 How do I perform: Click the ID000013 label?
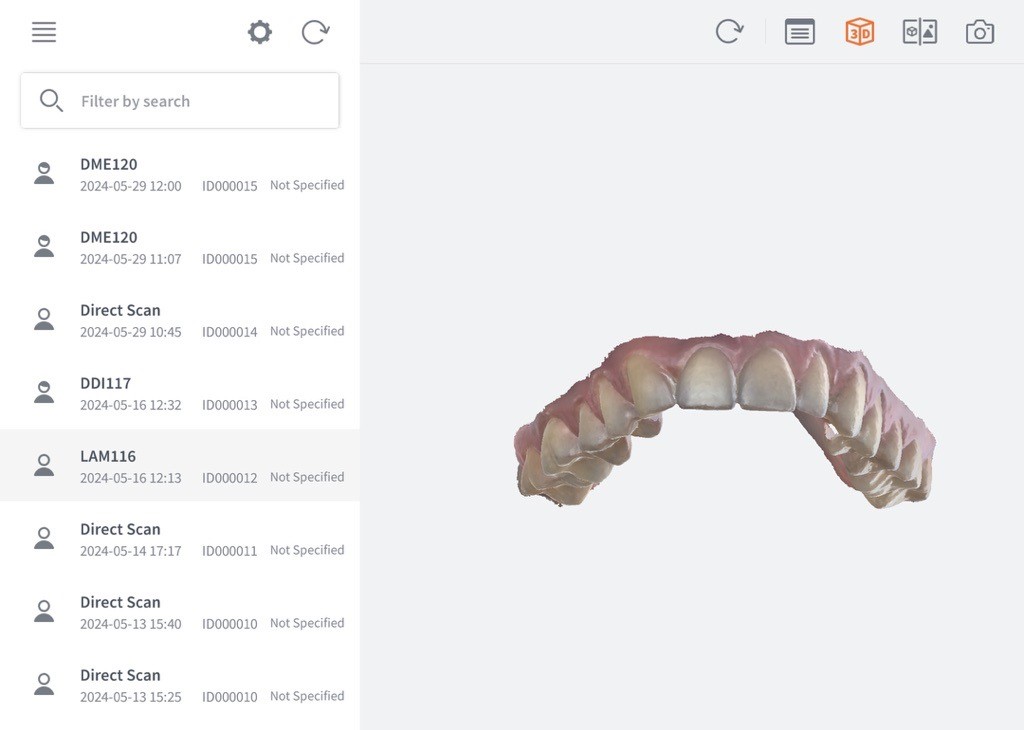pyautogui.click(x=229, y=405)
